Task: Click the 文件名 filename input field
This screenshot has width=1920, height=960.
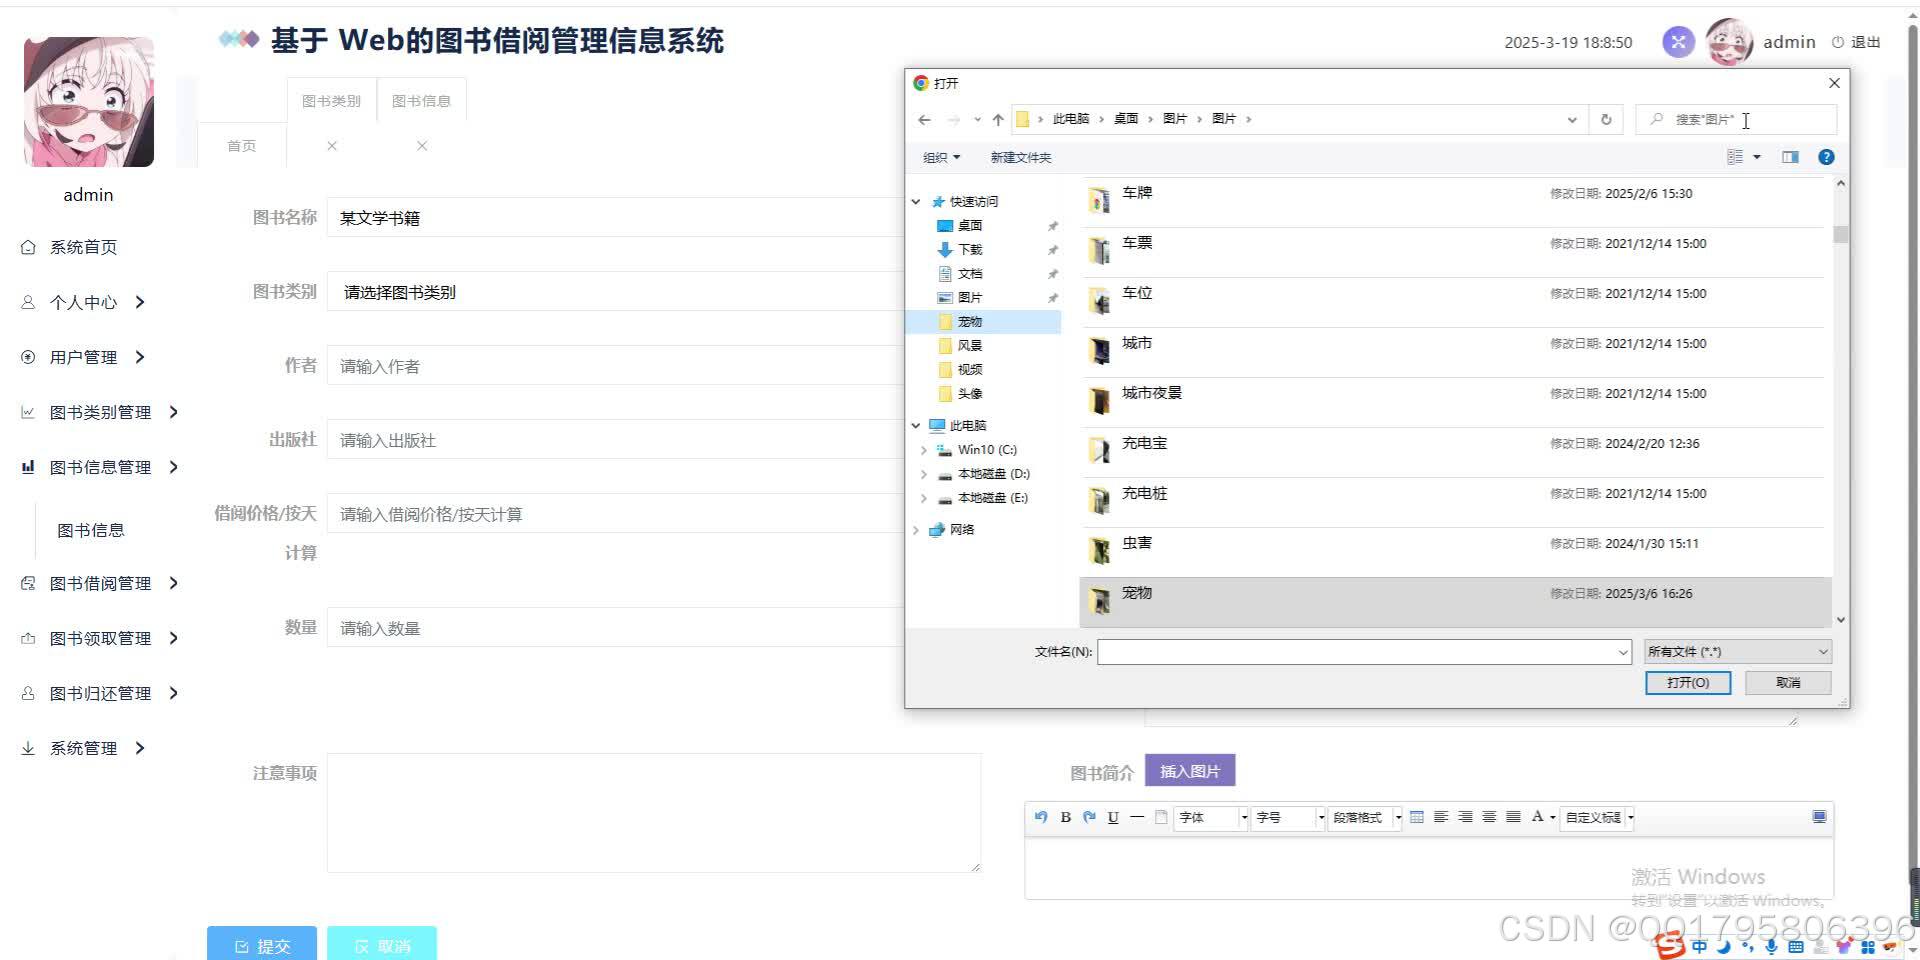Action: 1364,652
